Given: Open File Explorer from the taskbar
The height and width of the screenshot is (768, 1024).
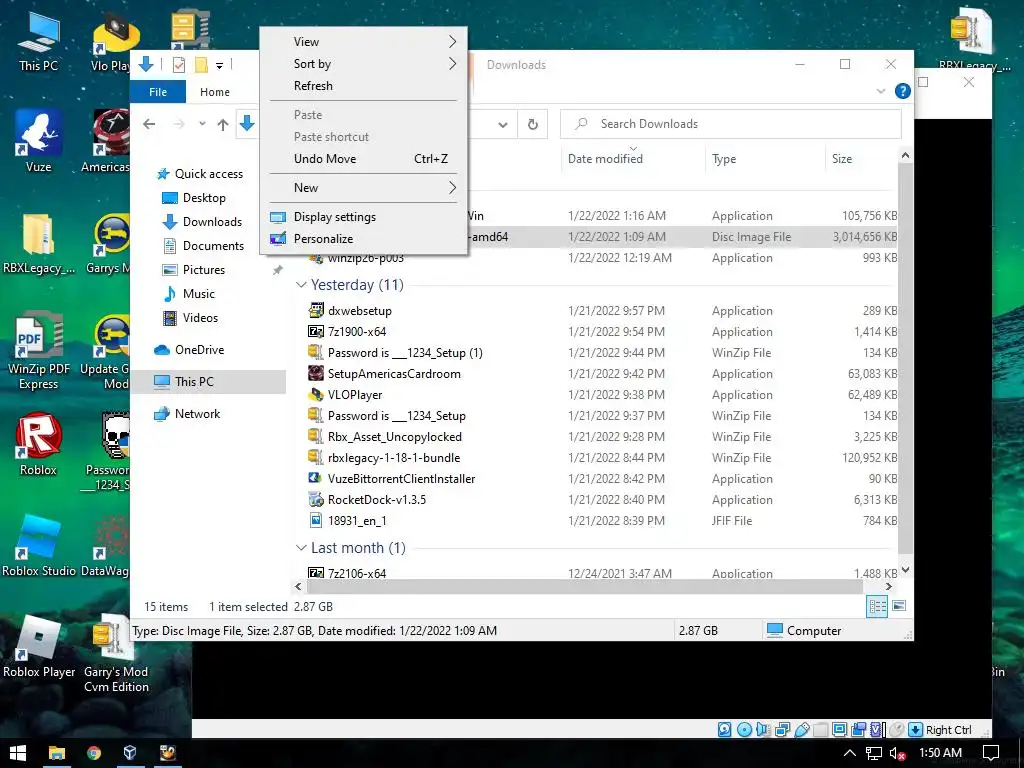Looking at the screenshot, I should pos(57,753).
